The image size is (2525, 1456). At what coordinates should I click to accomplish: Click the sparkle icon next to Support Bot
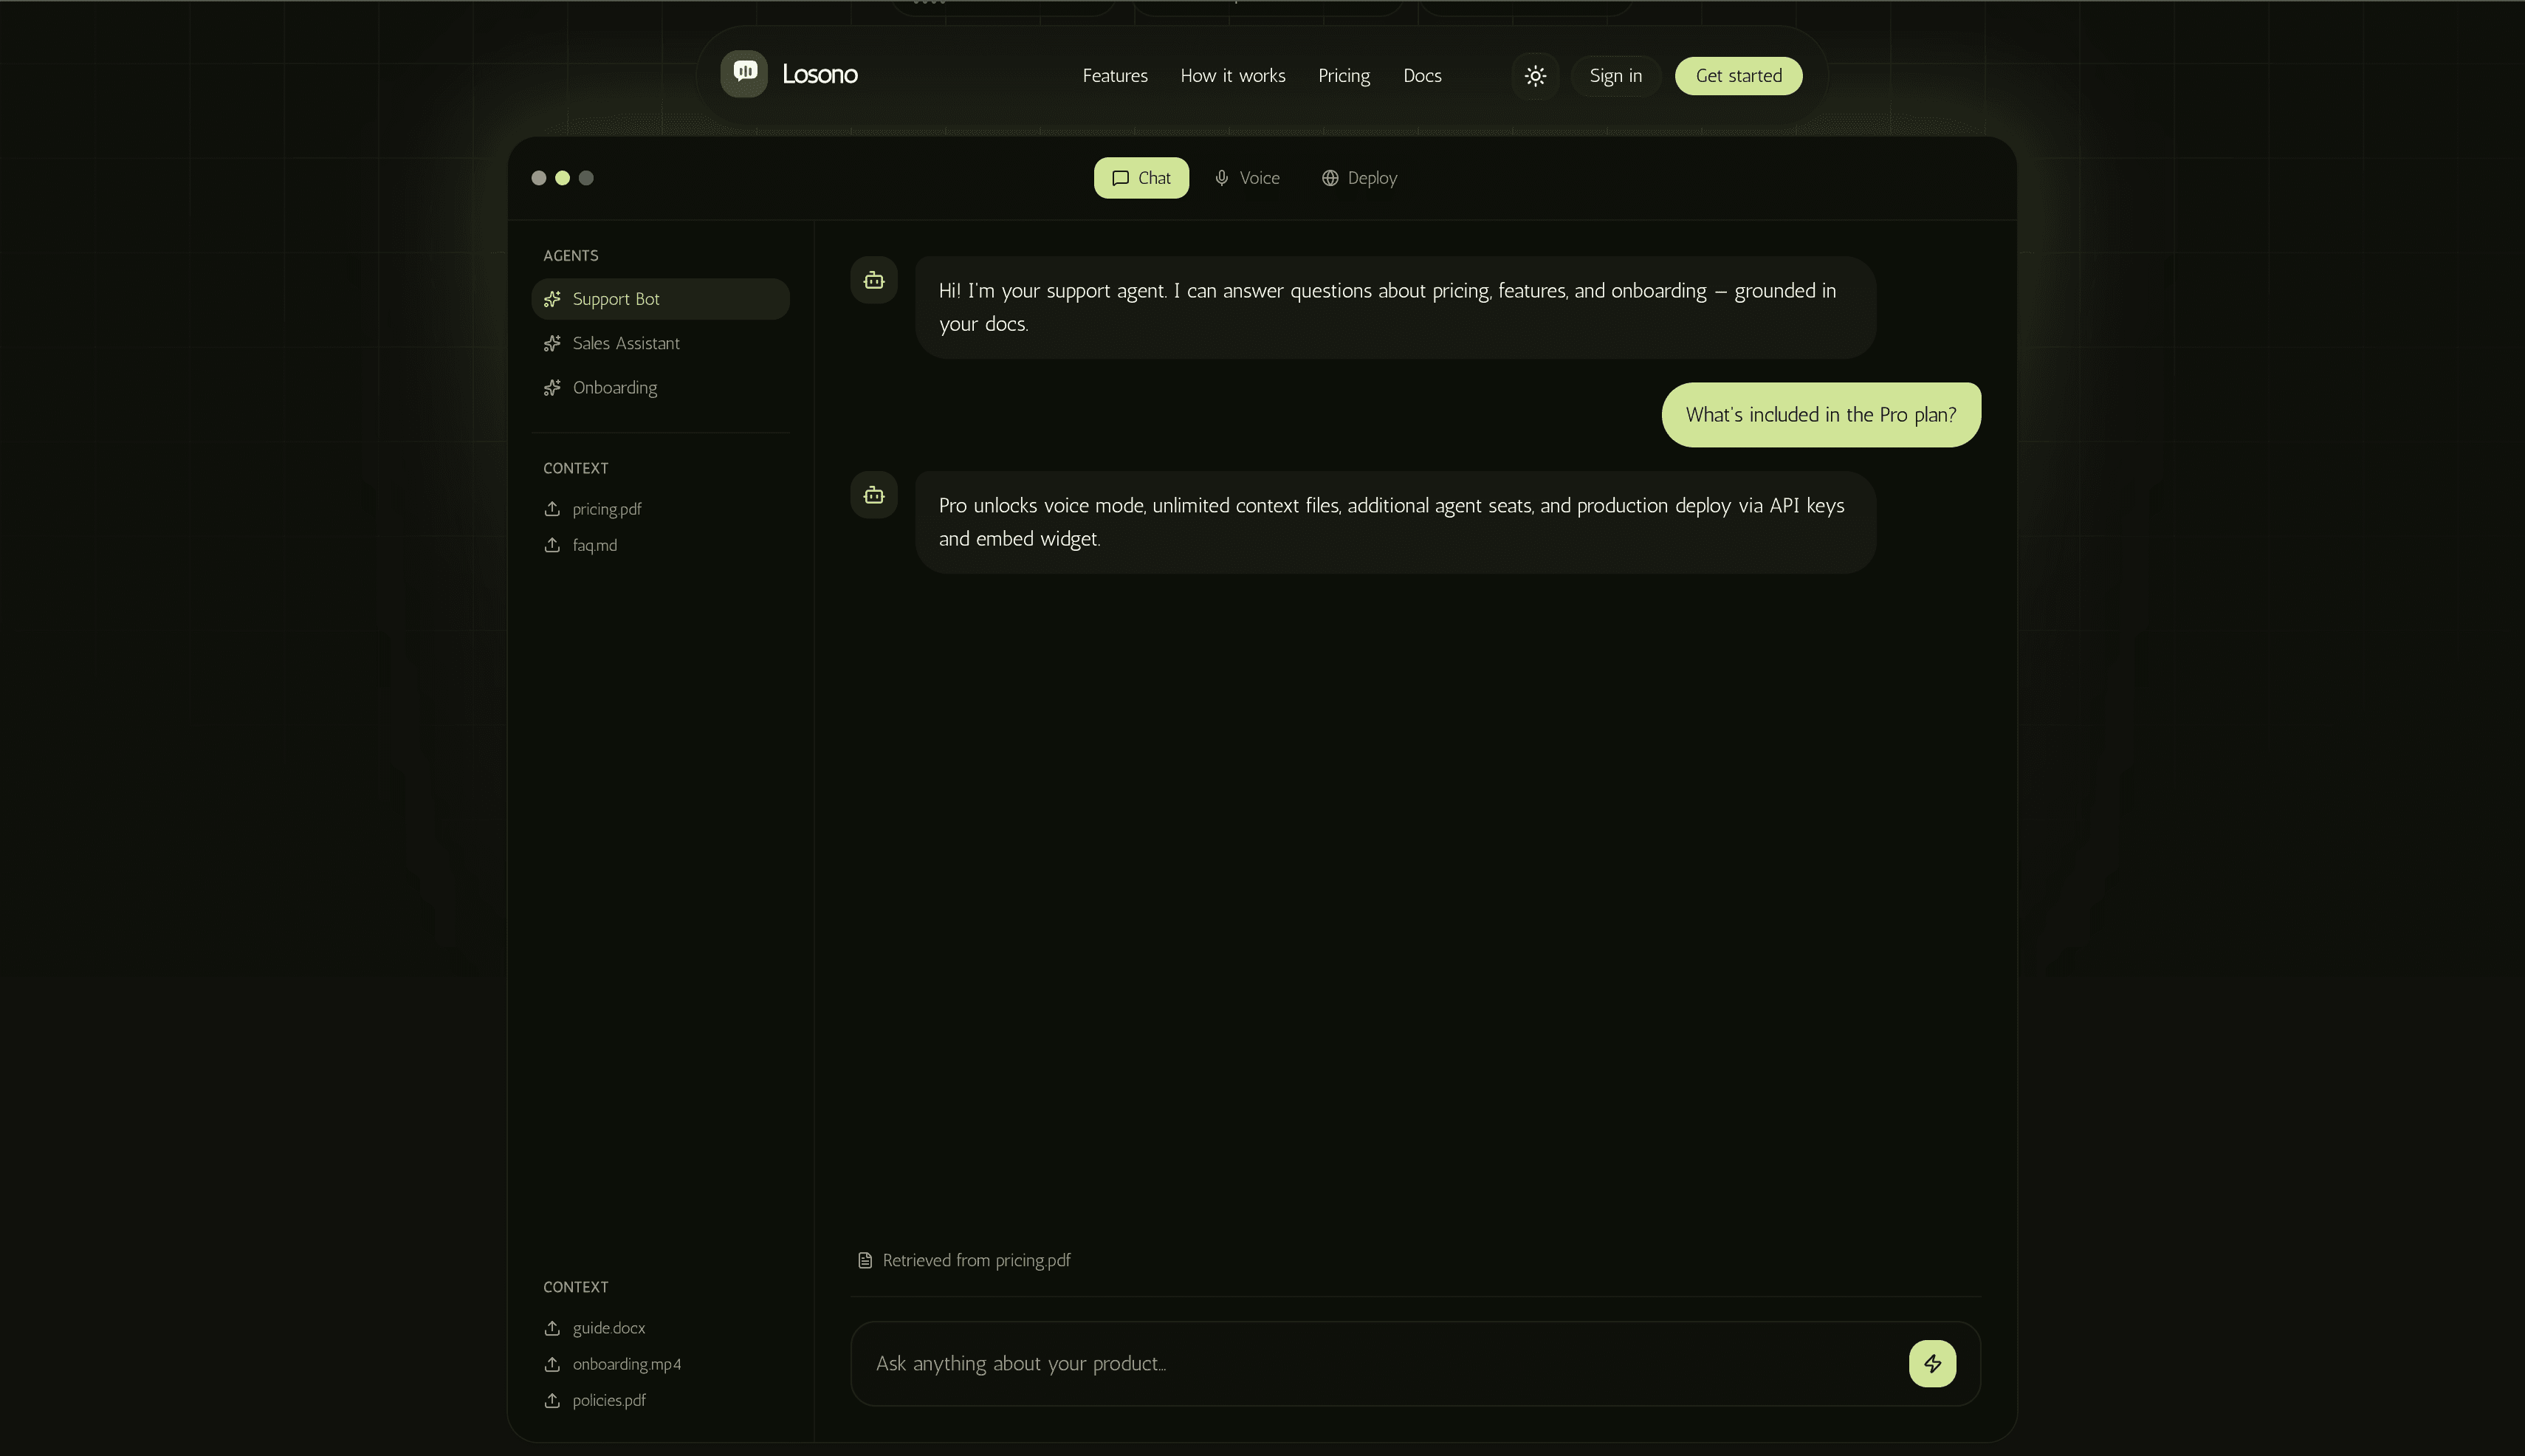point(552,299)
